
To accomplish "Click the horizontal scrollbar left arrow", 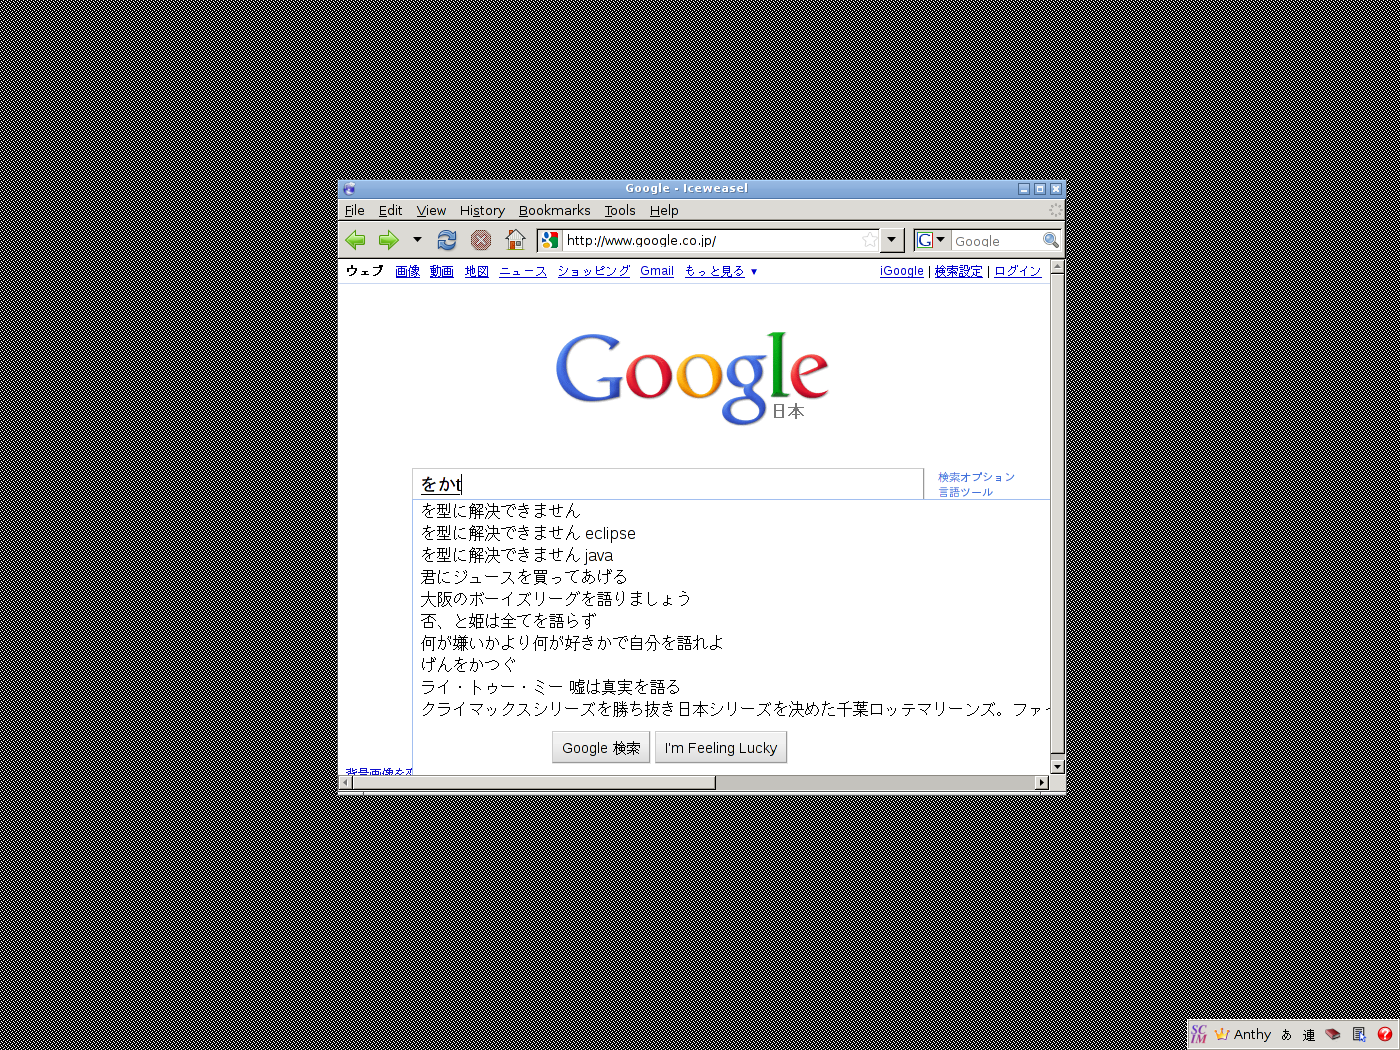I will (346, 782).
